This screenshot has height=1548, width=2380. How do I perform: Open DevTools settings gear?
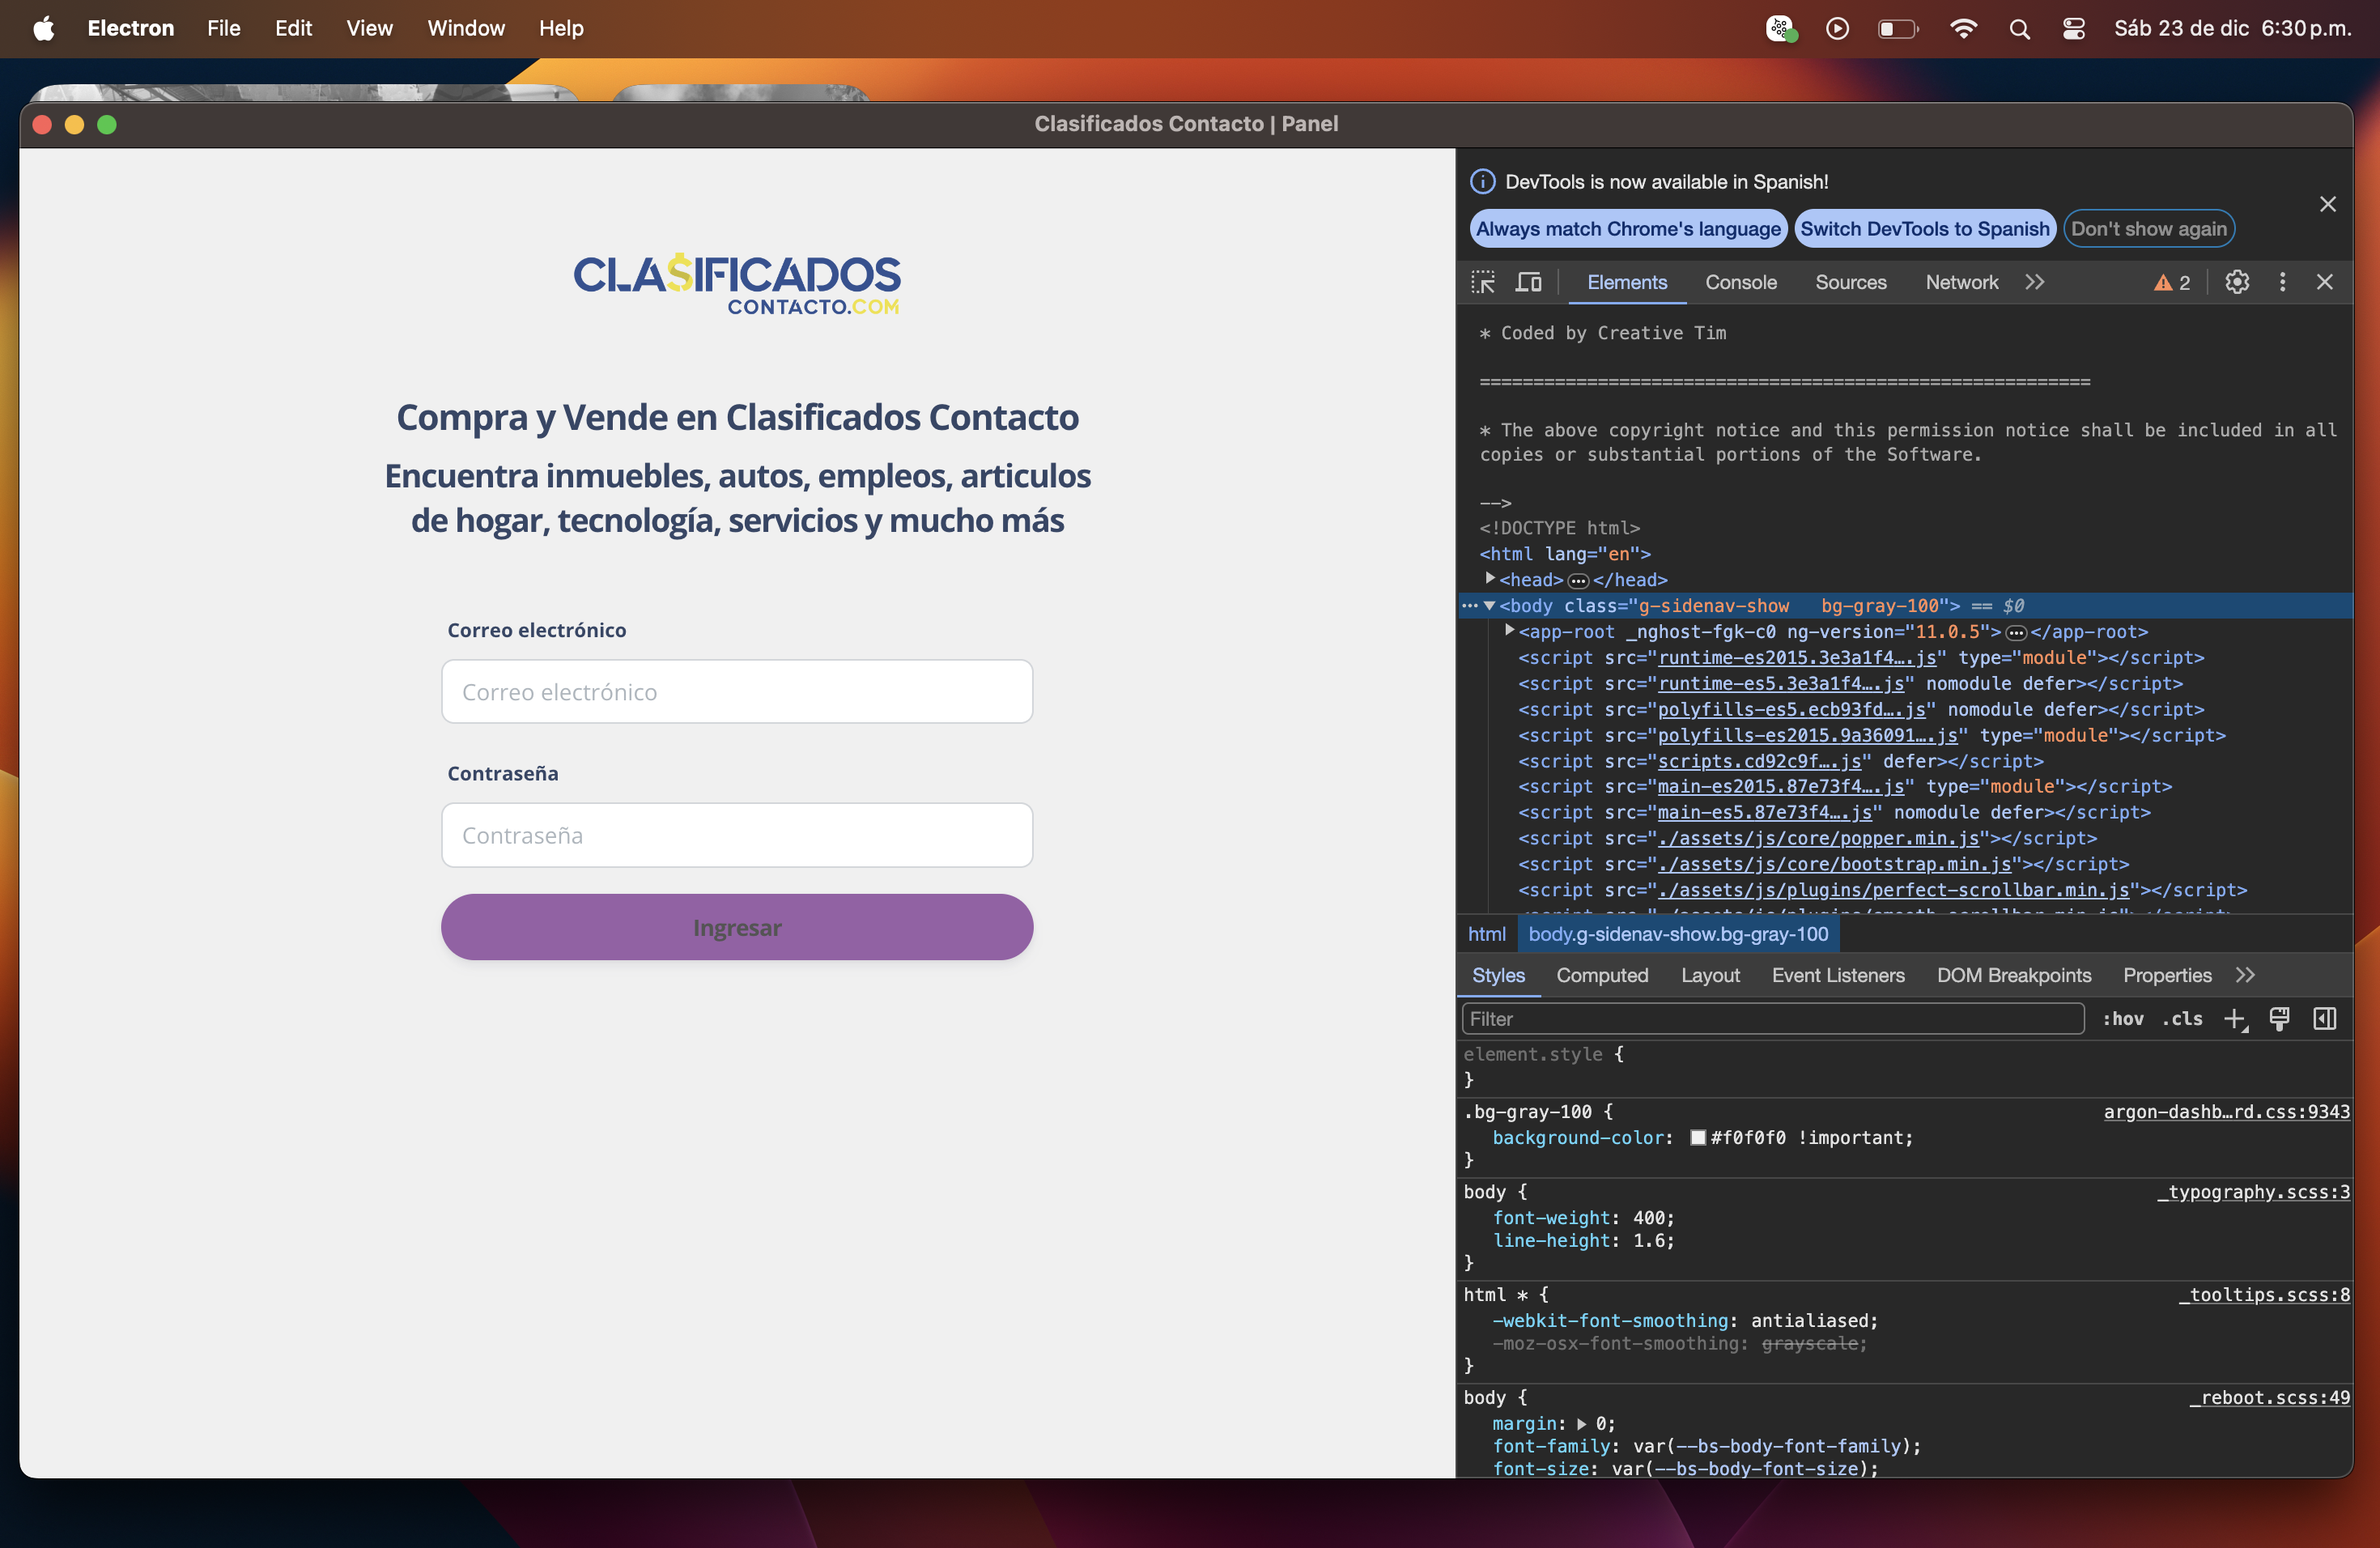pyautogui.click(x=2237, y=282)
